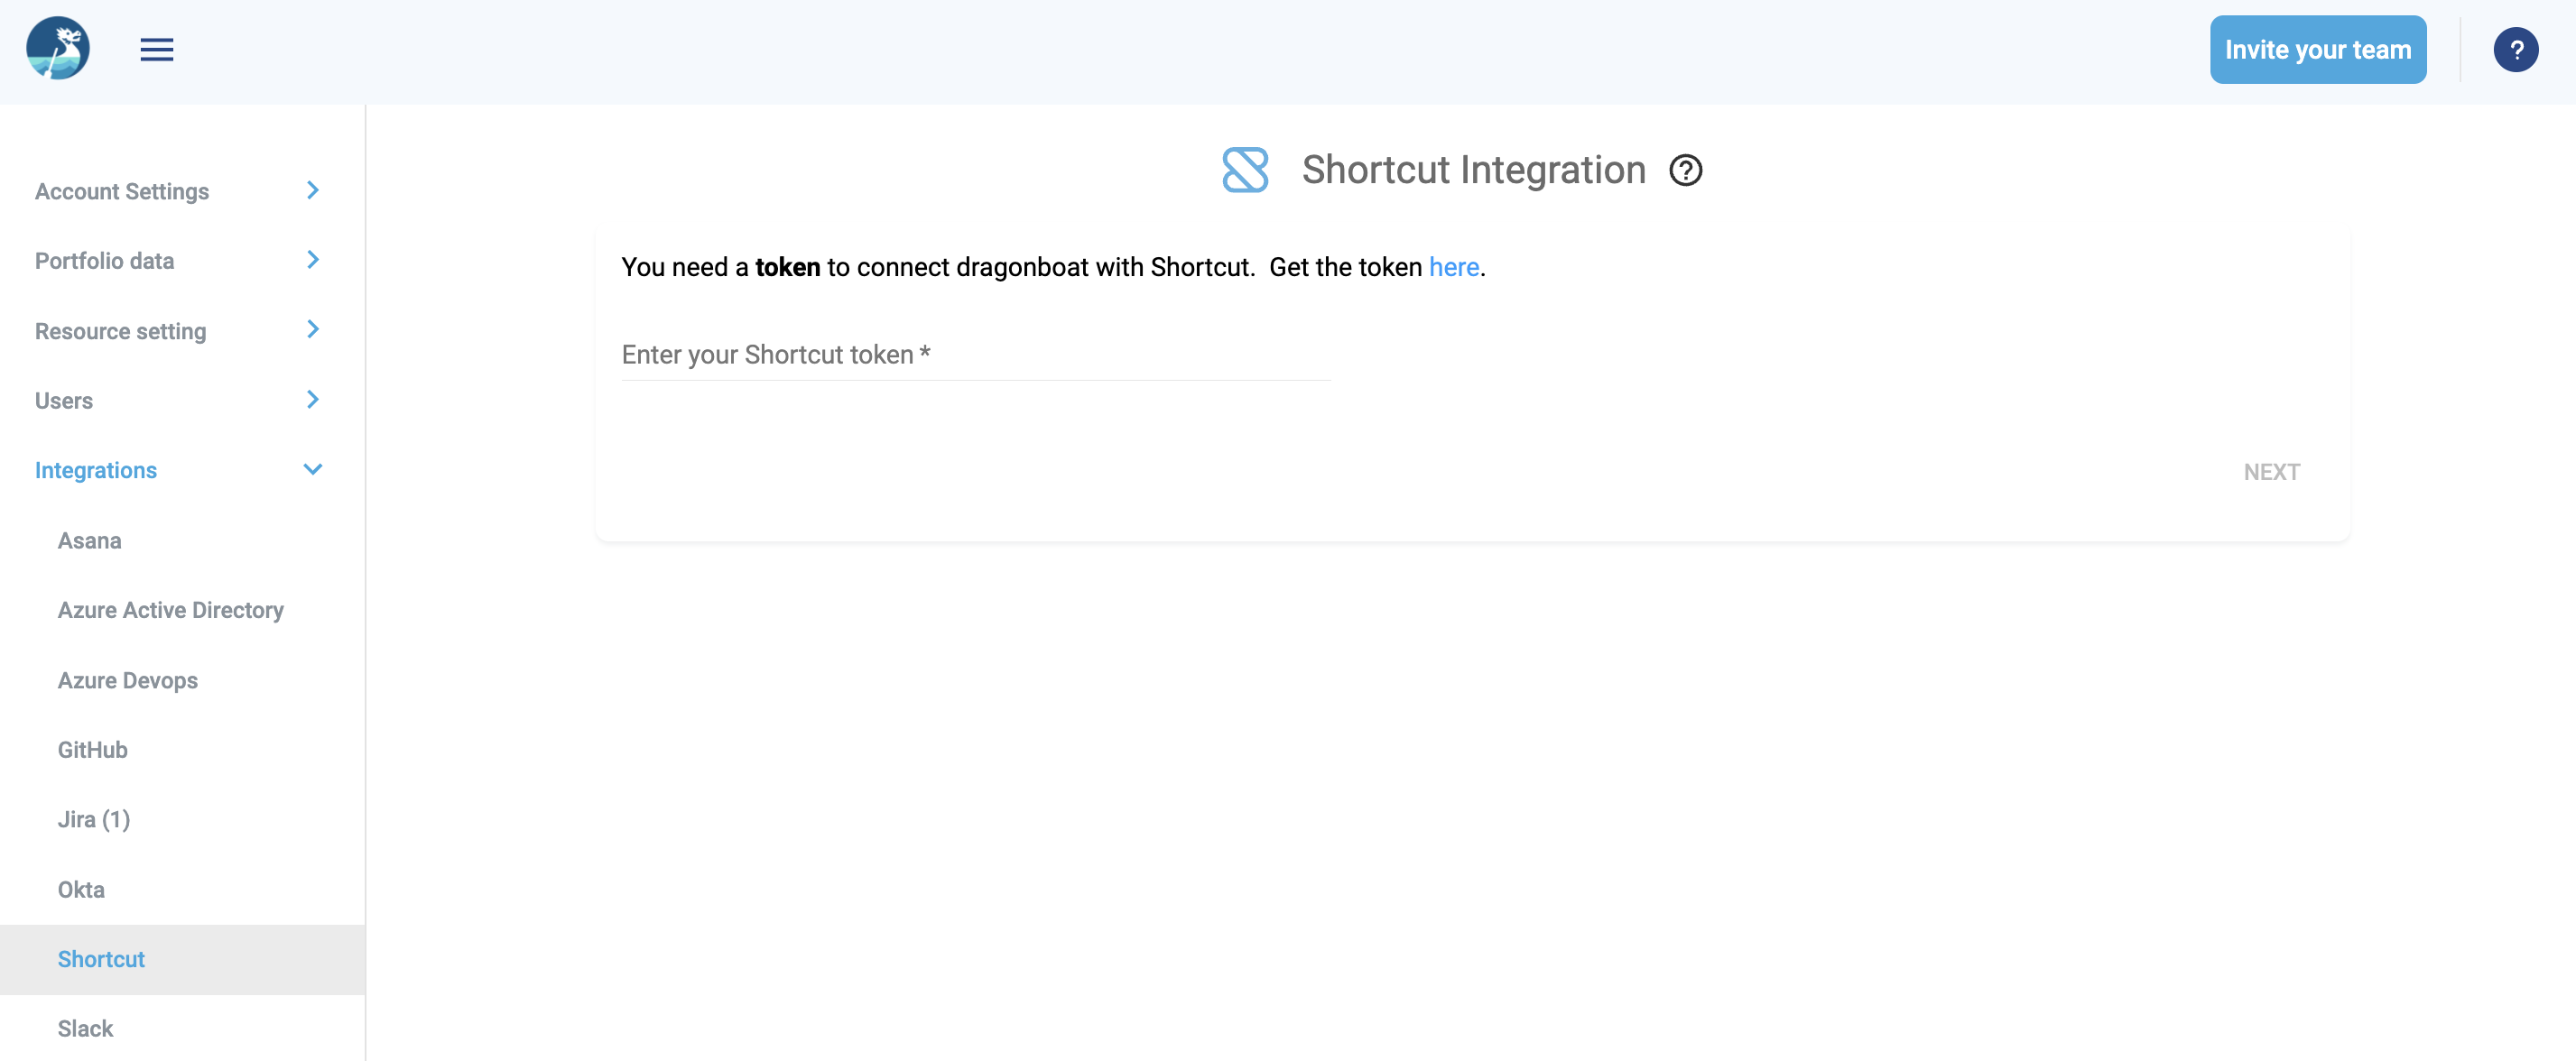This screenshot has width=2576, height=1061.
Task: Click the Dragonboat logo icon top left
Action: (60, 48)
